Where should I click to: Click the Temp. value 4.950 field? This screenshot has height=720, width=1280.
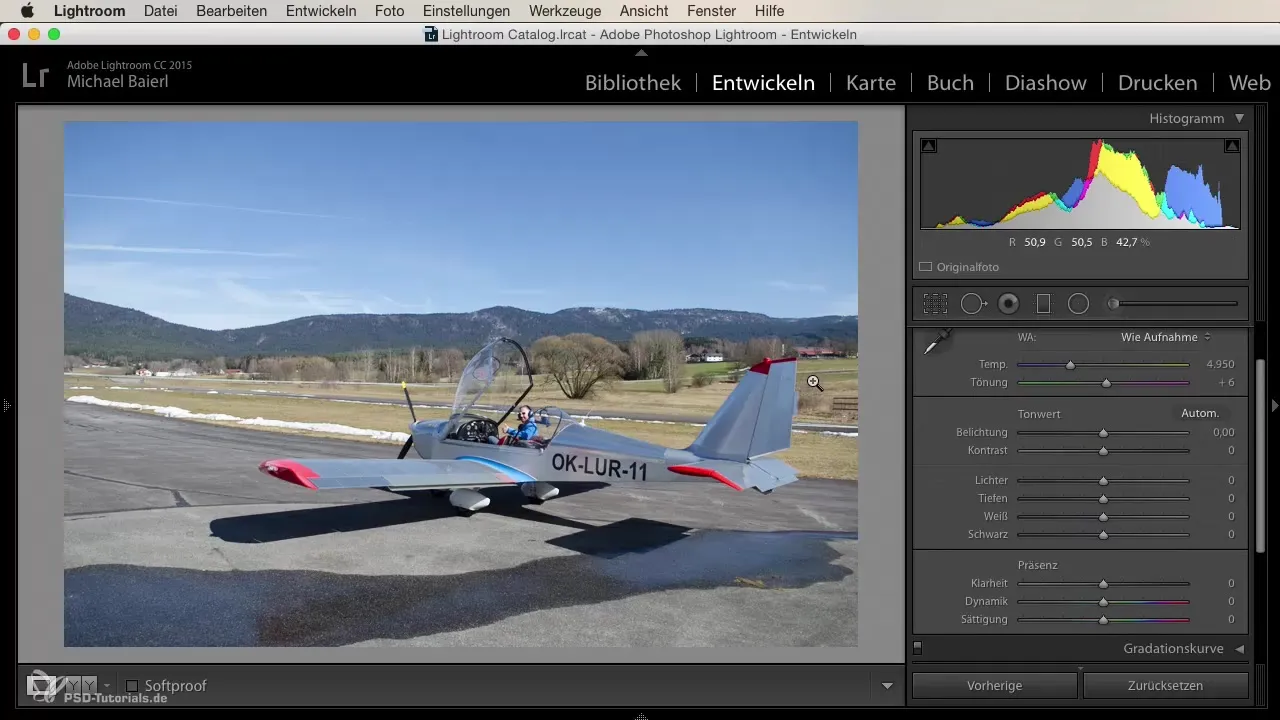tap(1220, 364)
